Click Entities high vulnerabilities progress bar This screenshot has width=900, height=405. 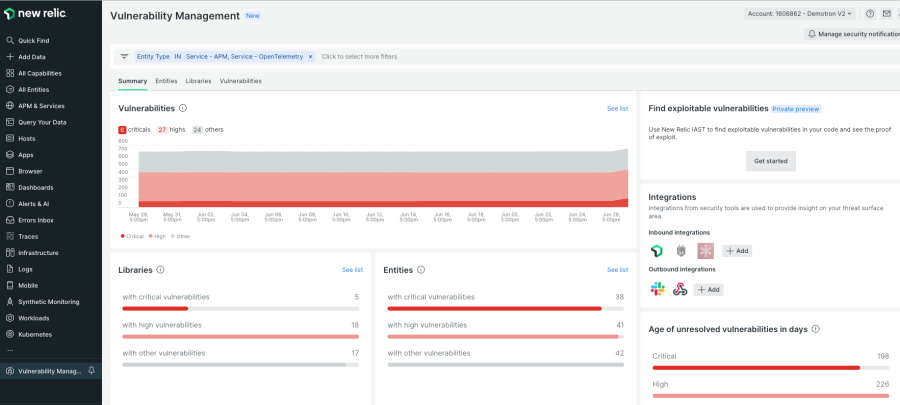coord(506,337)
